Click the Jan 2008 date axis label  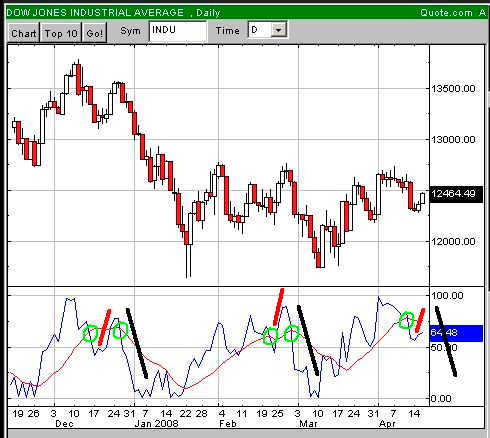coord(156,424)
